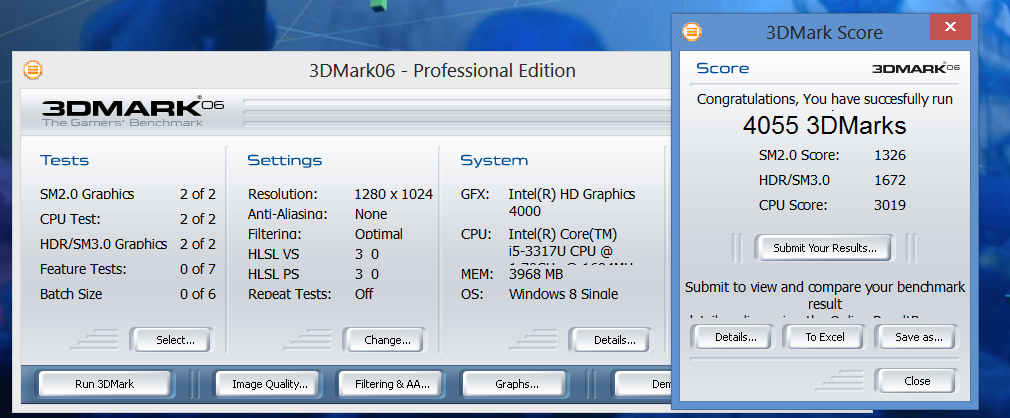Click Submit Your Results button
1010x418 pixels.
coord(824,248)
